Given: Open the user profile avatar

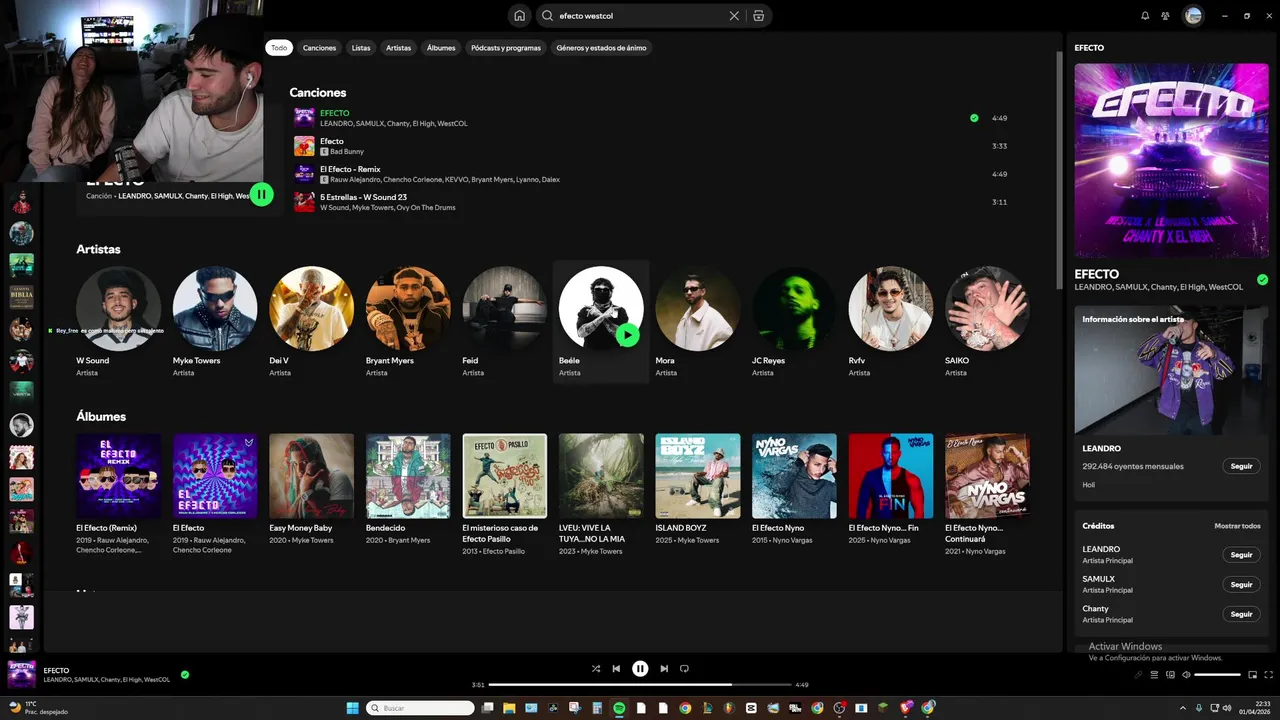Looking at the screenshot, I should click(x=1193, y=16).
